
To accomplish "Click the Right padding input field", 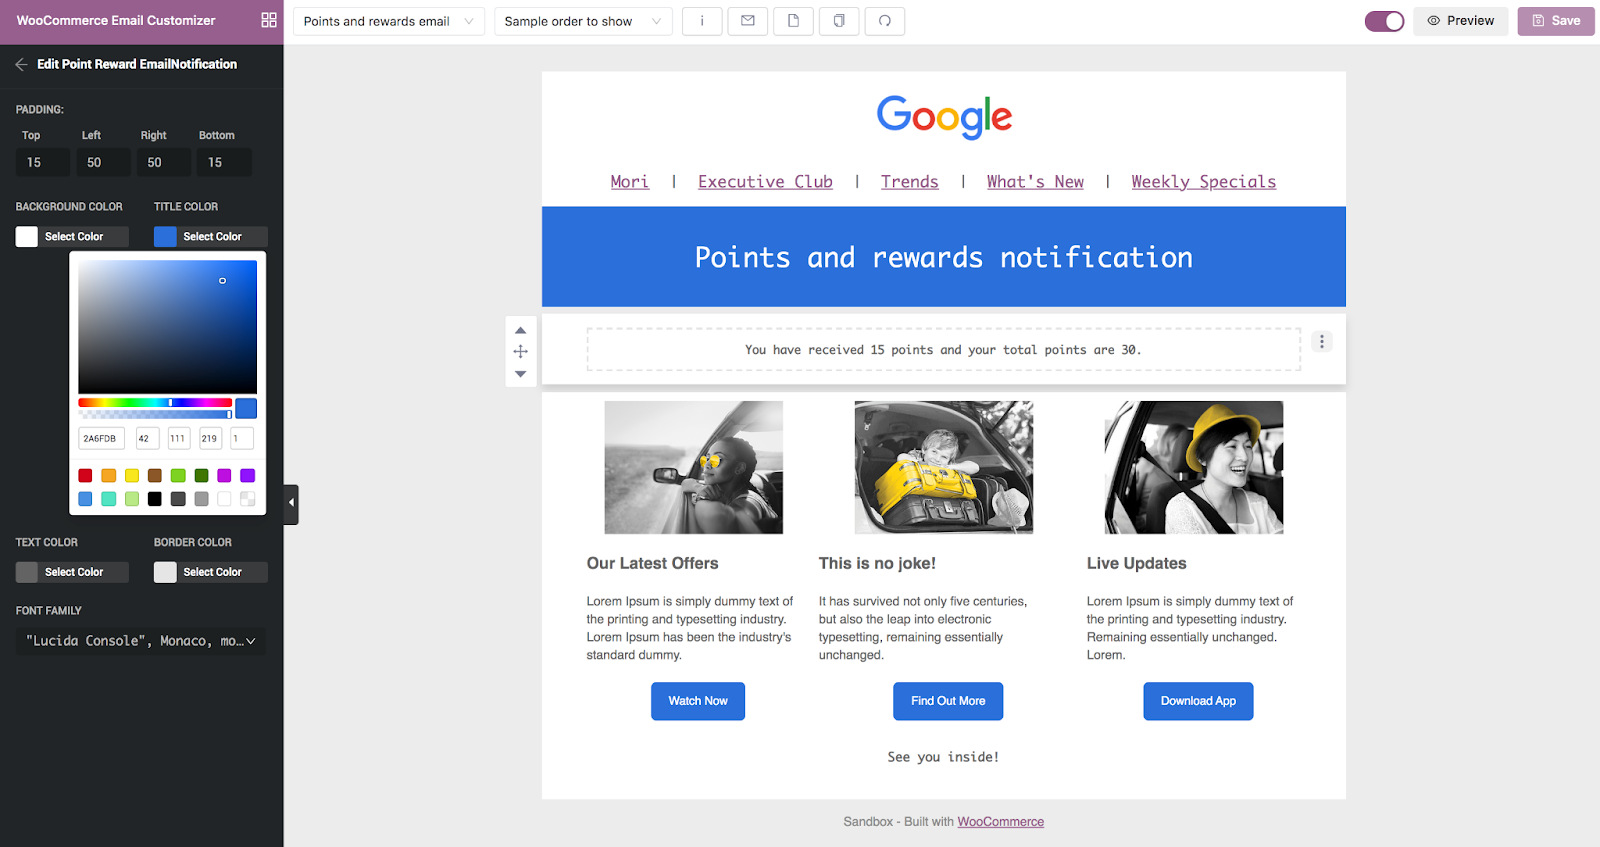I will (x=163, y=162).
